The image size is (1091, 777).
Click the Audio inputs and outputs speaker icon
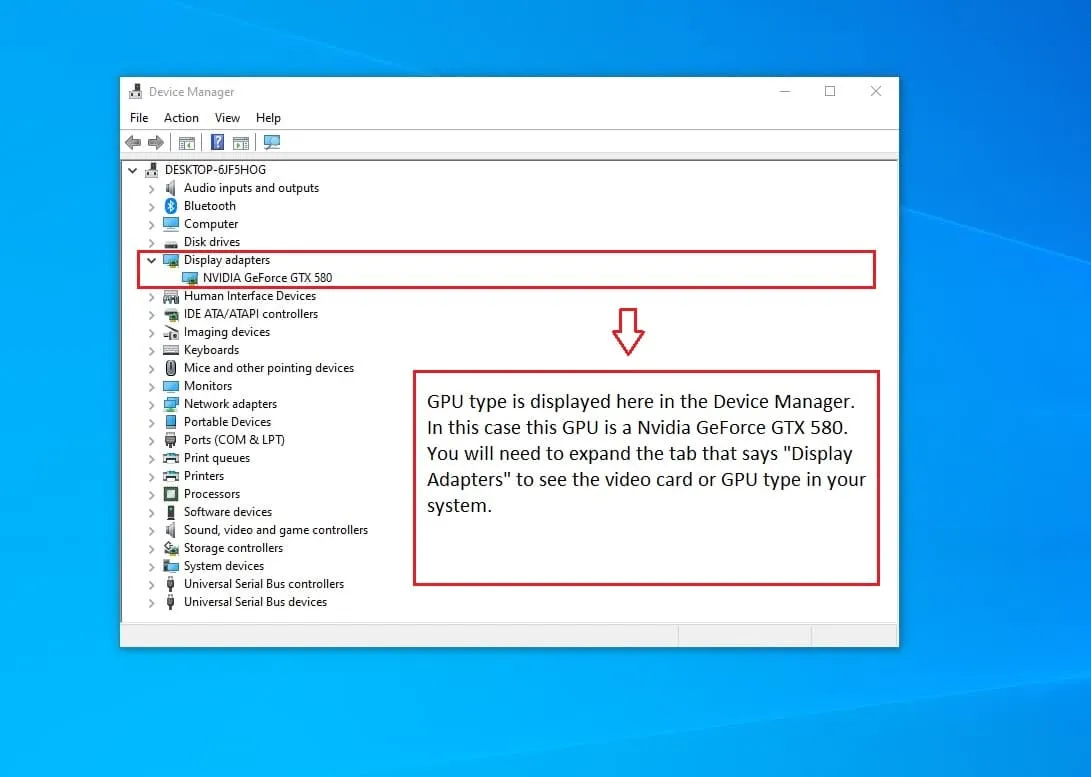[170, 188]
